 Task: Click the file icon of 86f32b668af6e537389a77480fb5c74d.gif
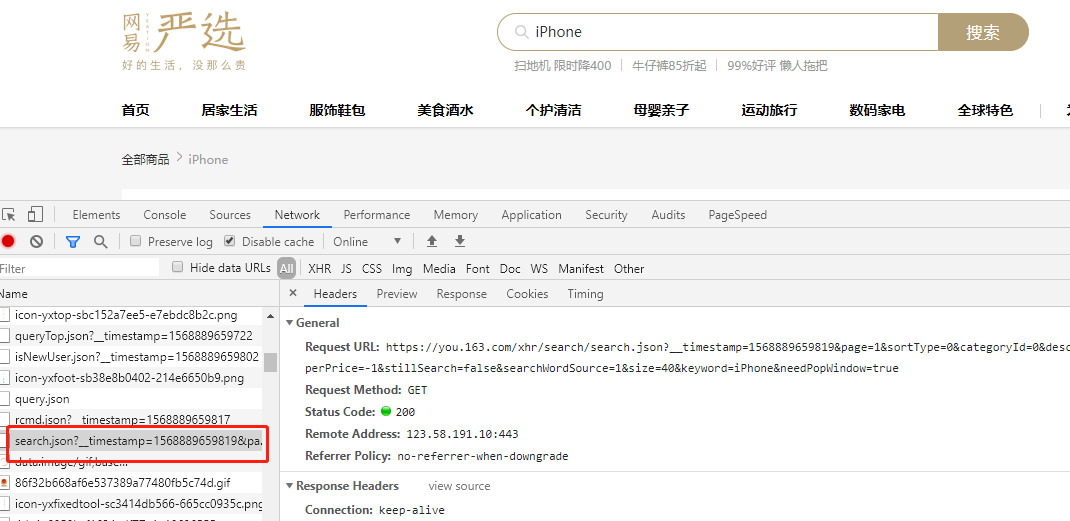point(5,483)
